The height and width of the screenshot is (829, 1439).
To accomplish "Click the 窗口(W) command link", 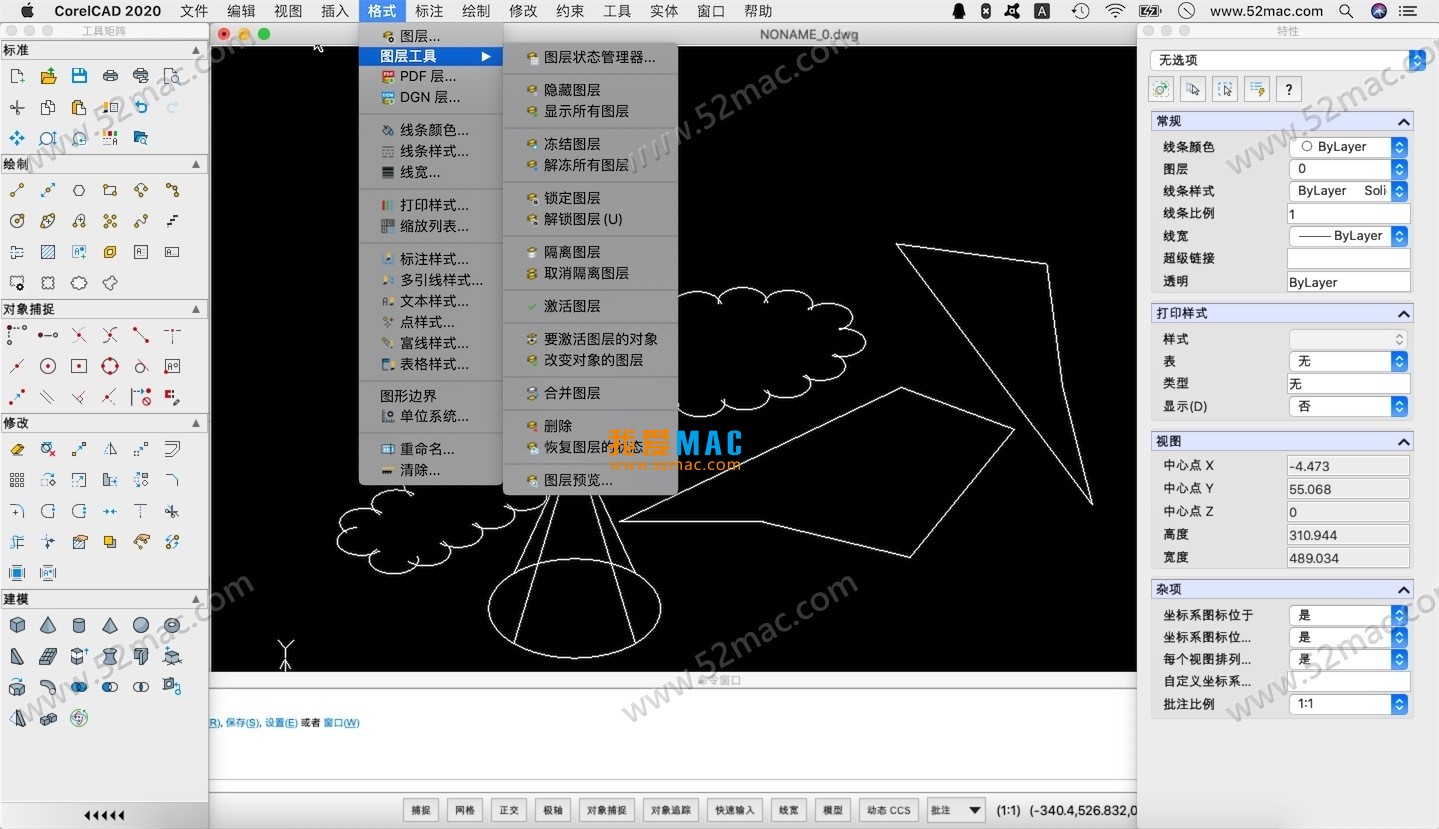I will click(x=341, y=722).
